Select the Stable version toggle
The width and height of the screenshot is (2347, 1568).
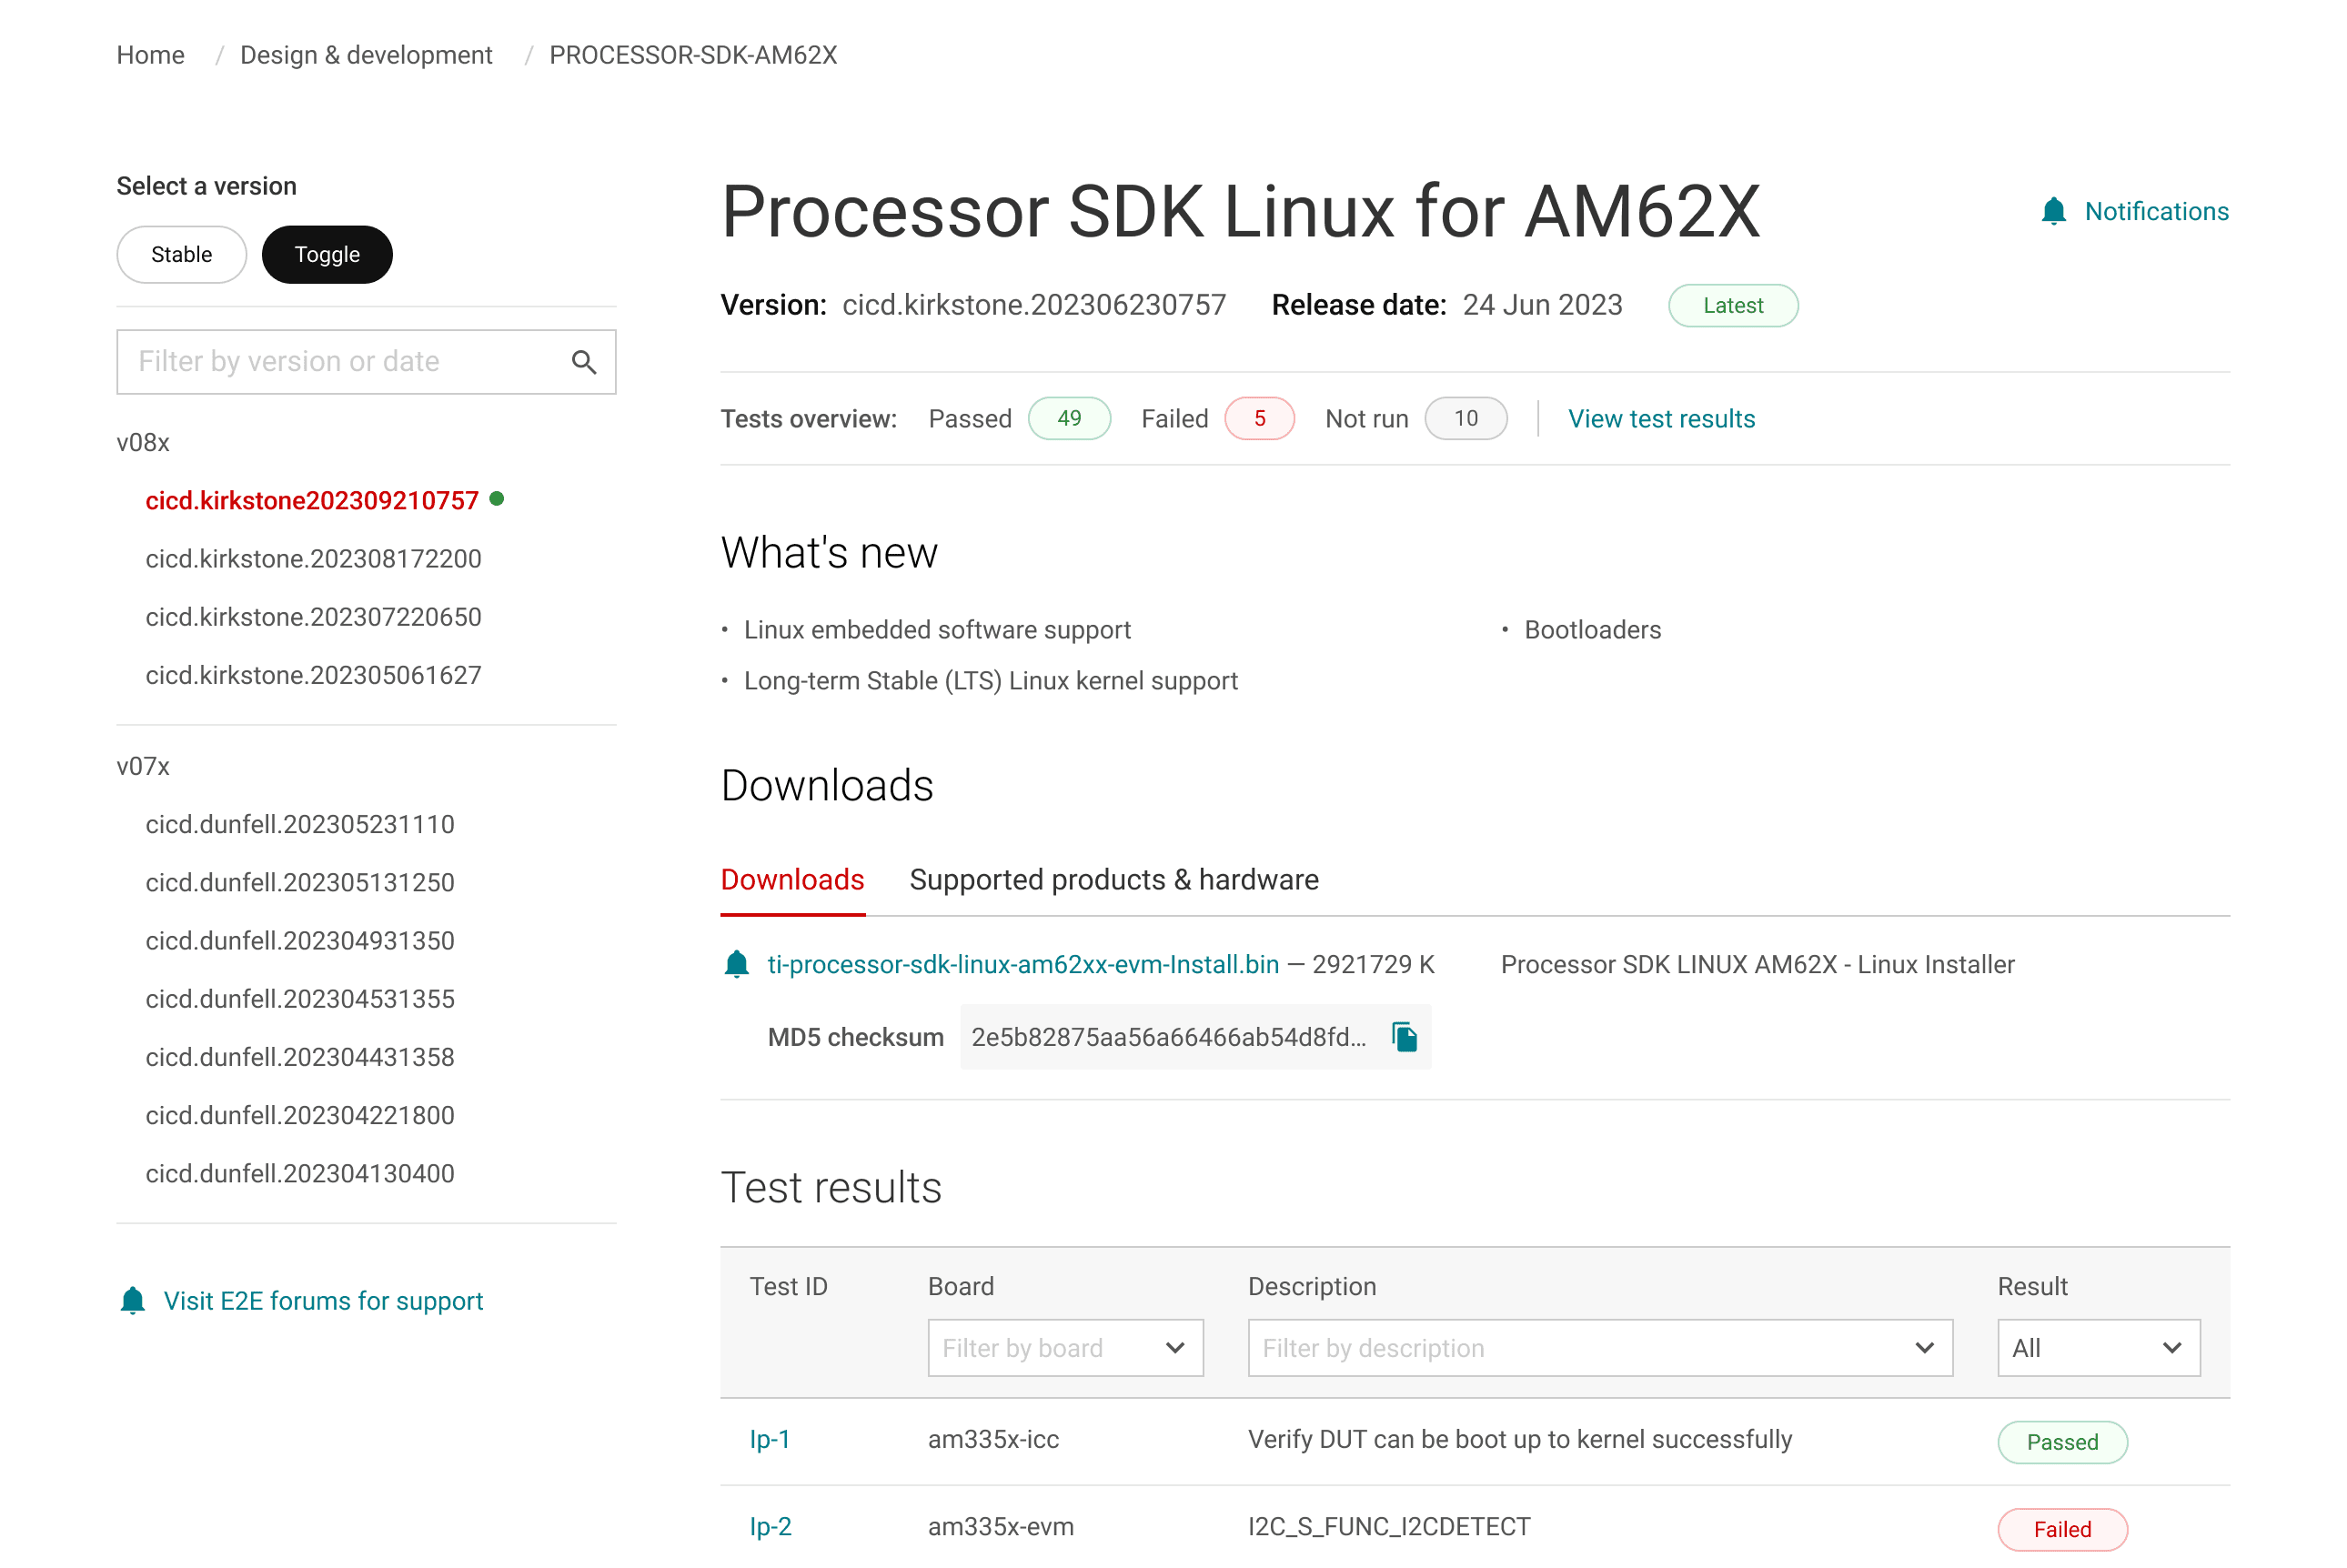(x=181, y=254)
